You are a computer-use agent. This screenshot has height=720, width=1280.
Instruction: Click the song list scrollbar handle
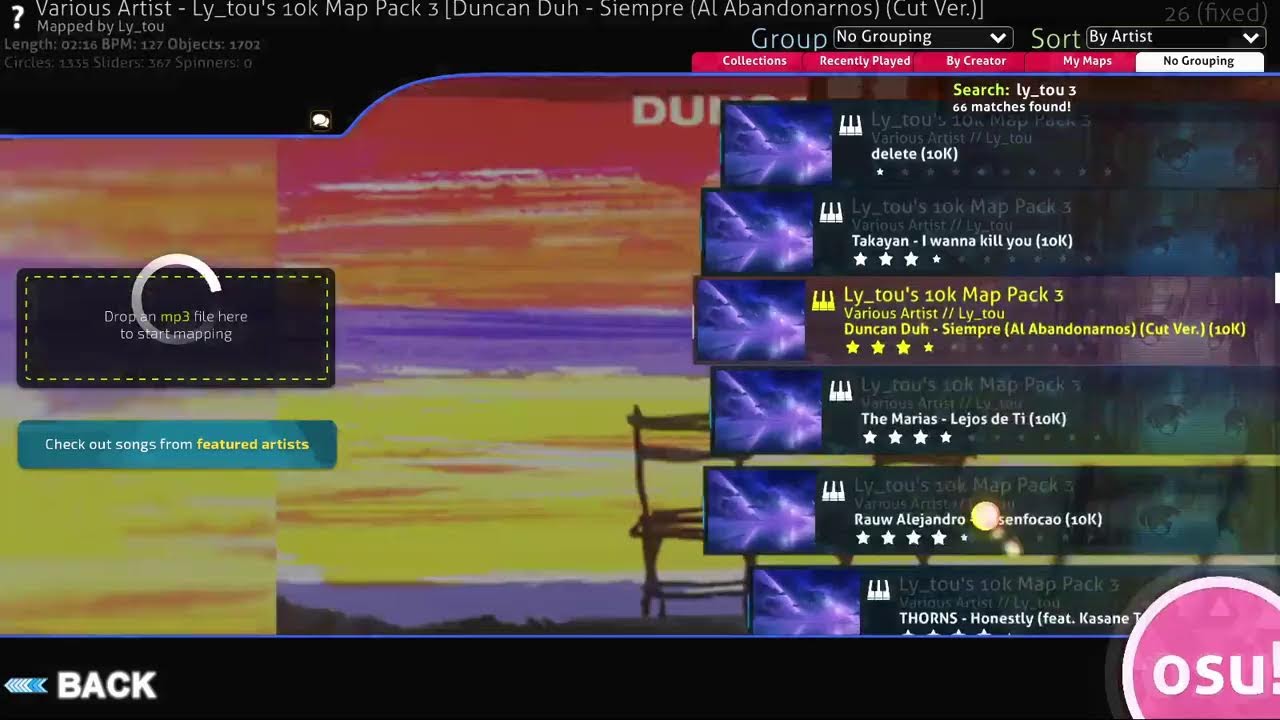(x=1277, y=288)
